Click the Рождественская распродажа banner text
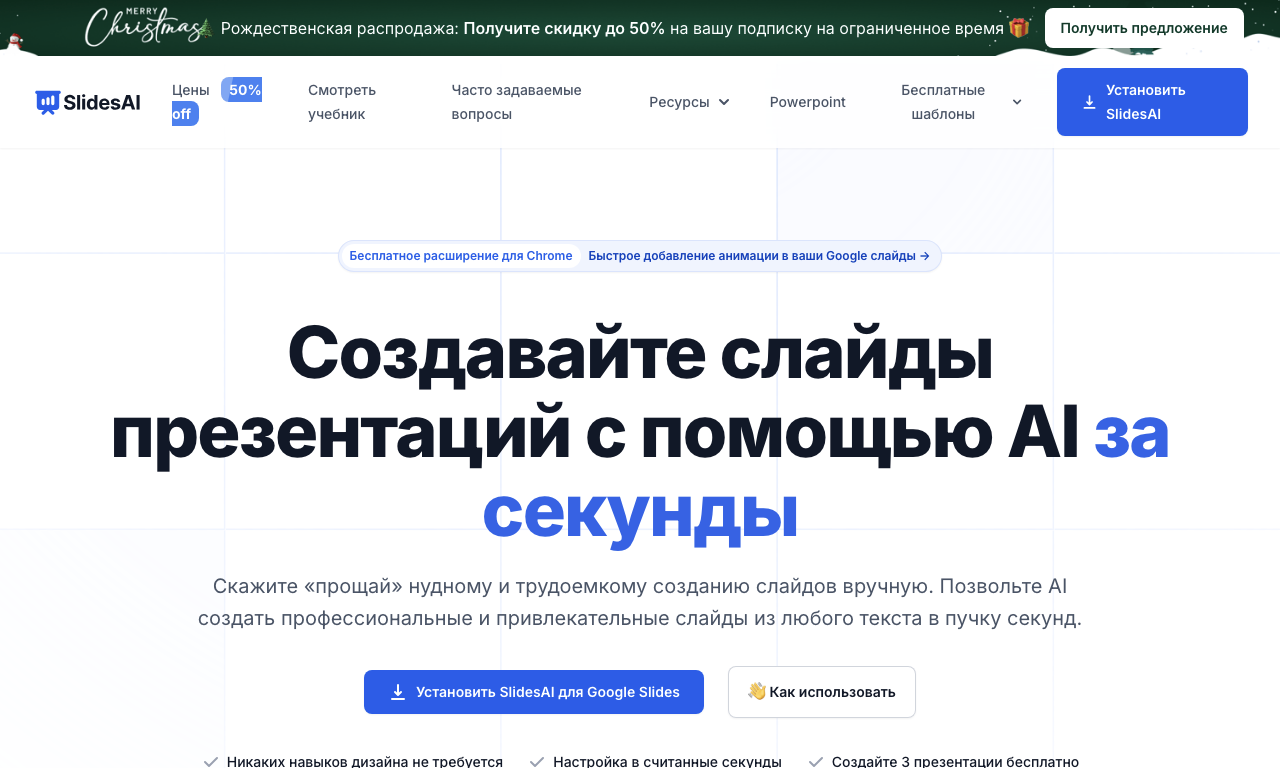The height and width of the screenshot is (768, 1280). [612, 28]
